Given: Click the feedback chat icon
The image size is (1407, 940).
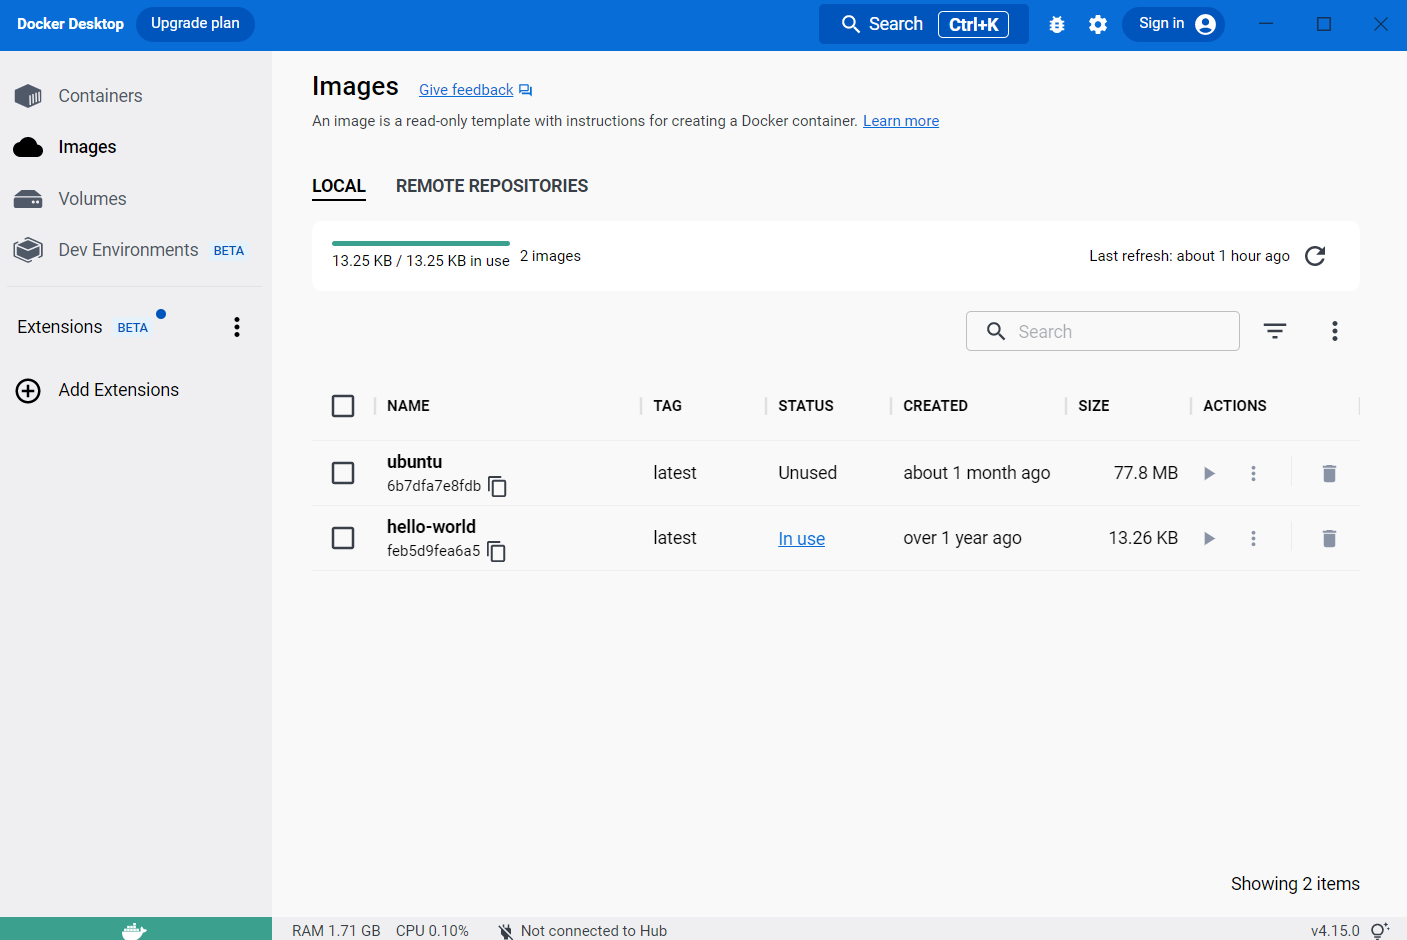Looking at the screenshot, I should pos(526,90).
